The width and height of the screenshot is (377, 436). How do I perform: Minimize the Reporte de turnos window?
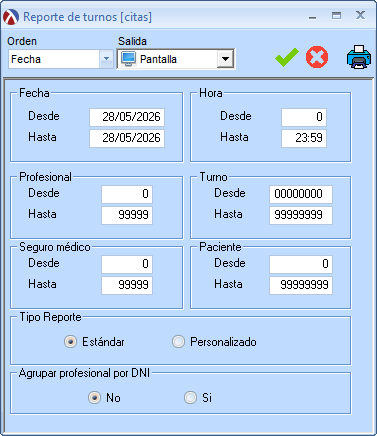pyautogui.click(x=312, y=17)
